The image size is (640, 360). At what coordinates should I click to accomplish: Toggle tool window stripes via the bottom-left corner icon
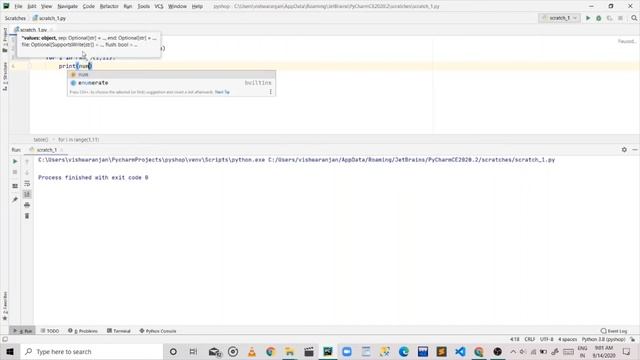[x=5, y=339]
